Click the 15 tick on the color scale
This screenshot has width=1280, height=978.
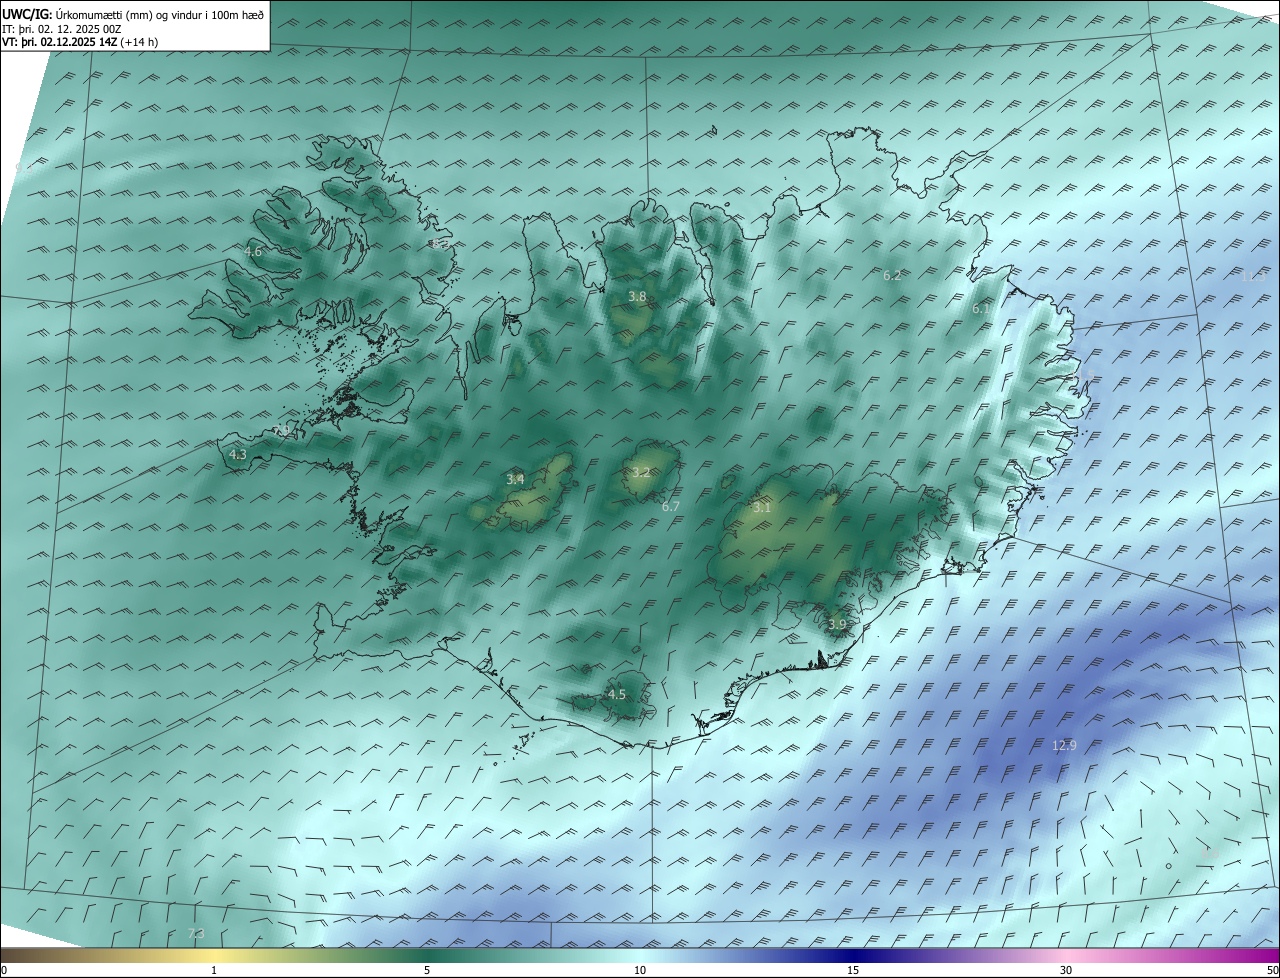853,970
